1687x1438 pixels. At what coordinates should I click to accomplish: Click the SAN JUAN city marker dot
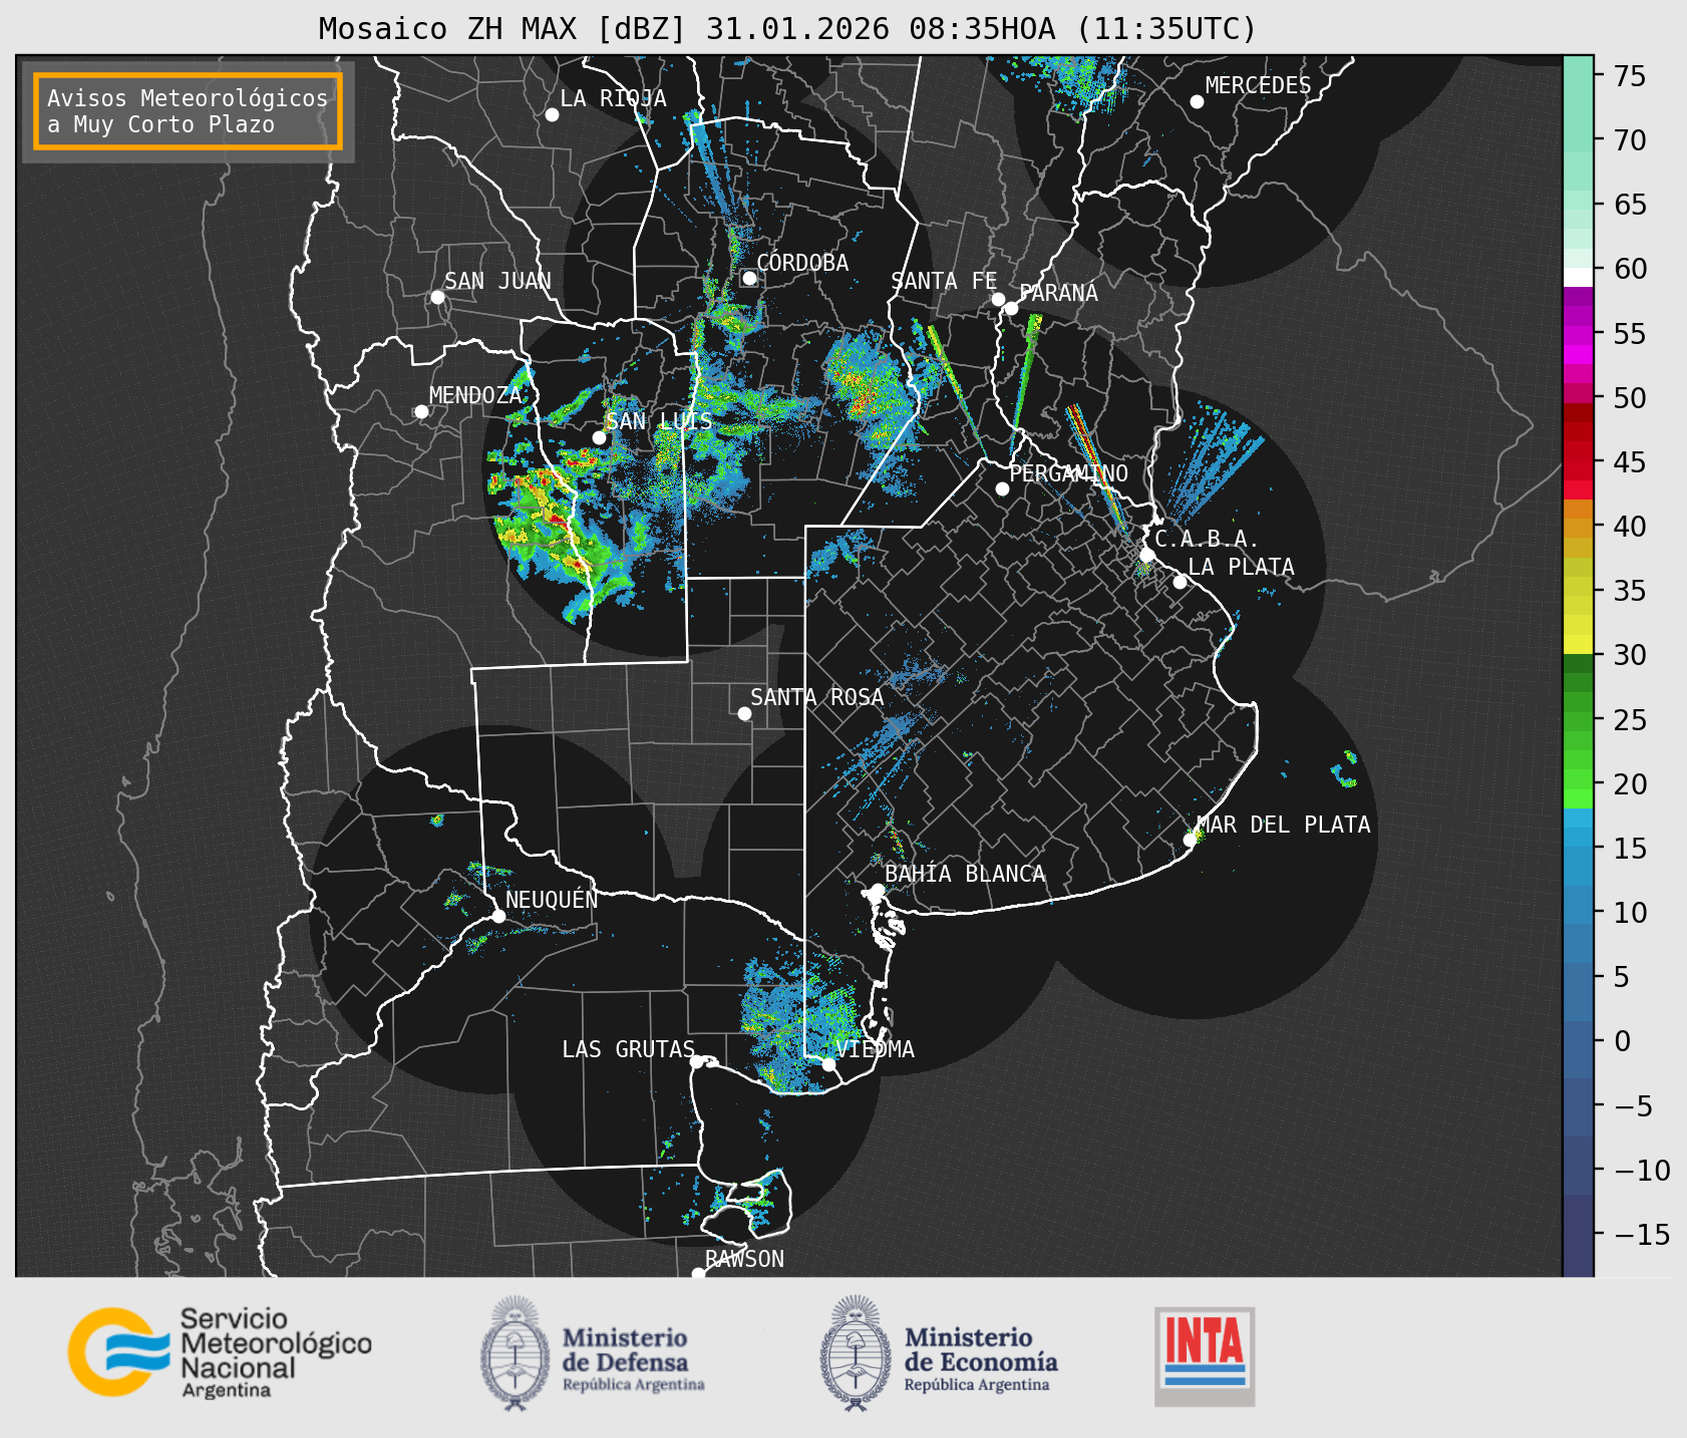[x=437, y=297]
